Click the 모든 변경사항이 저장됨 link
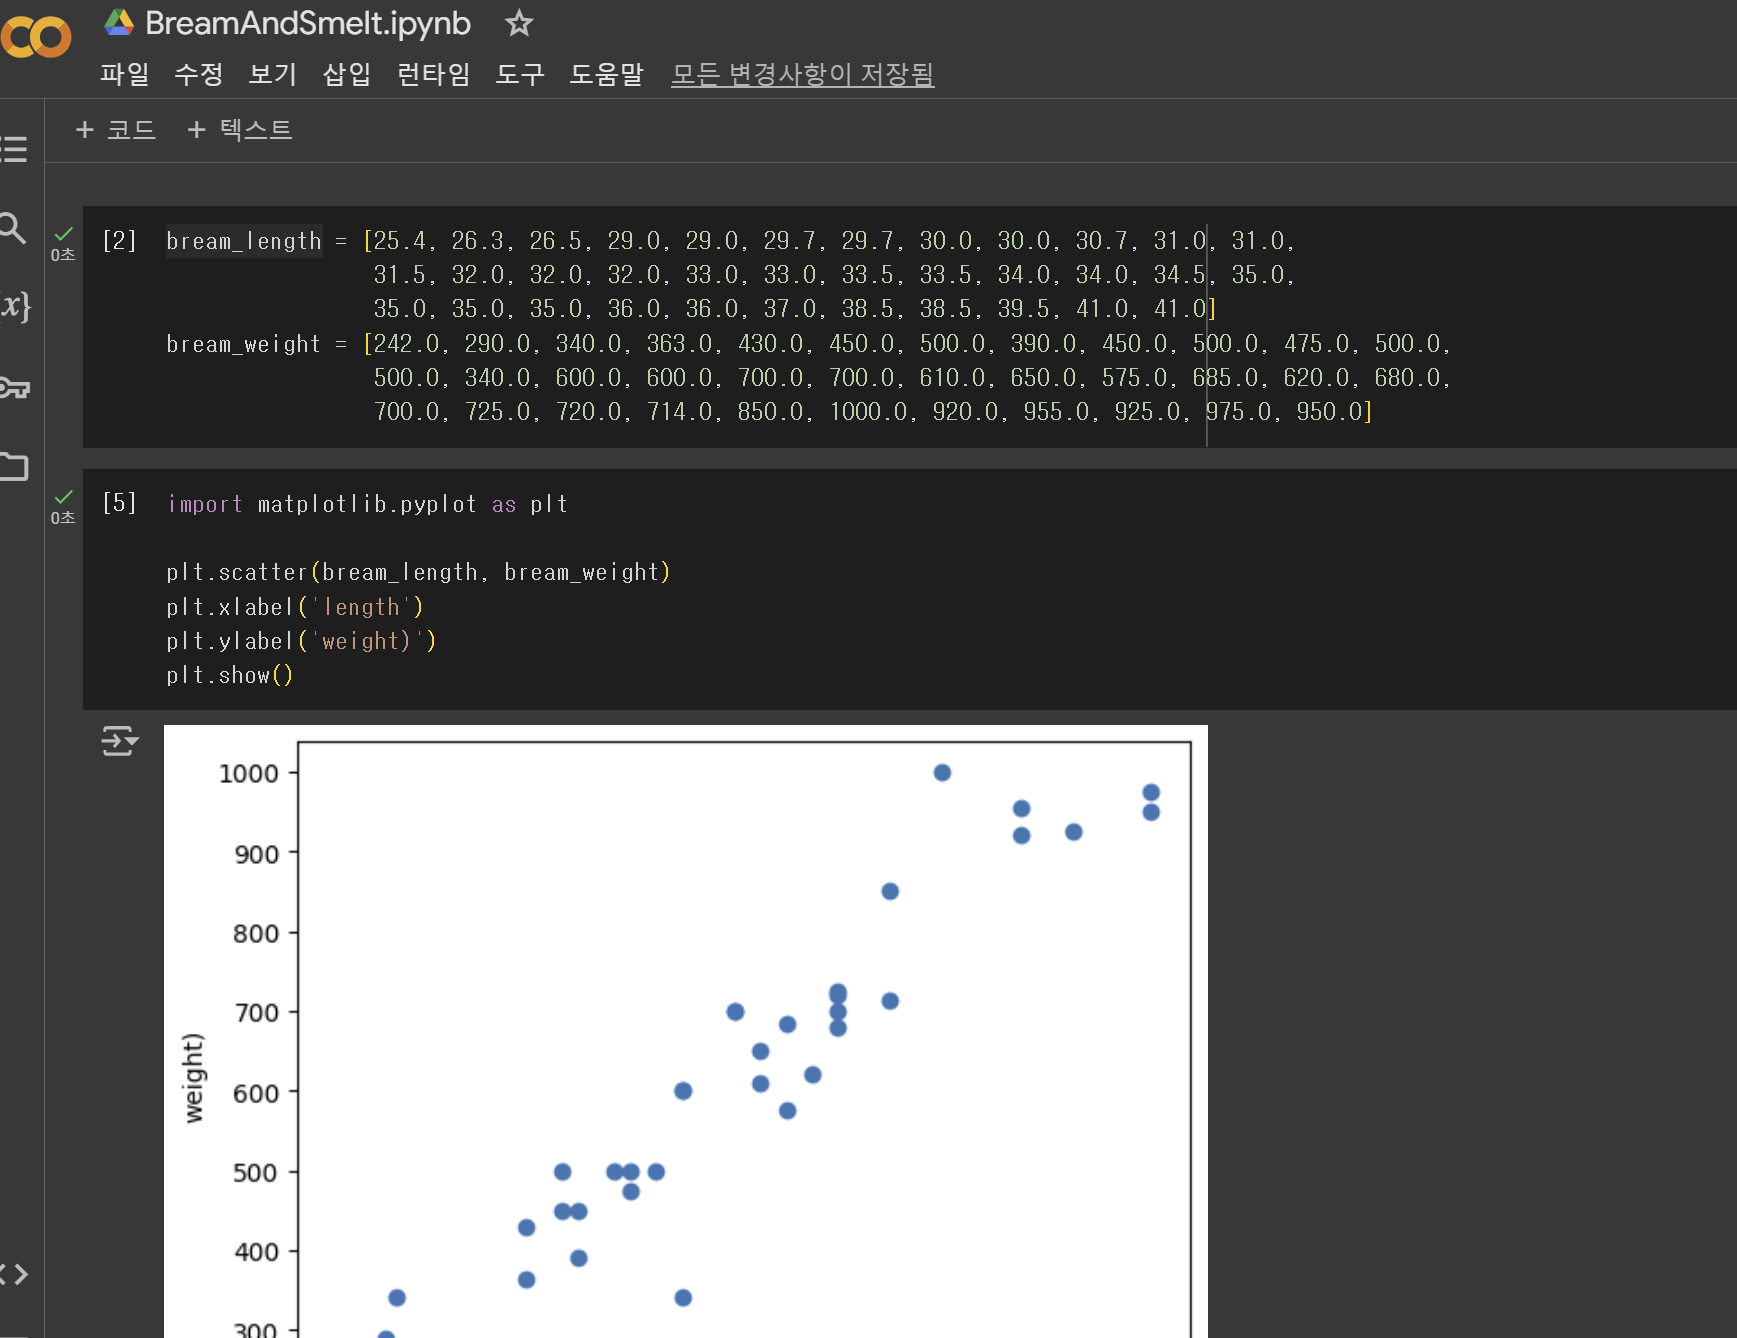Image resolution: width=1737 pixels, height=1338 pixels. coord(802,74)
